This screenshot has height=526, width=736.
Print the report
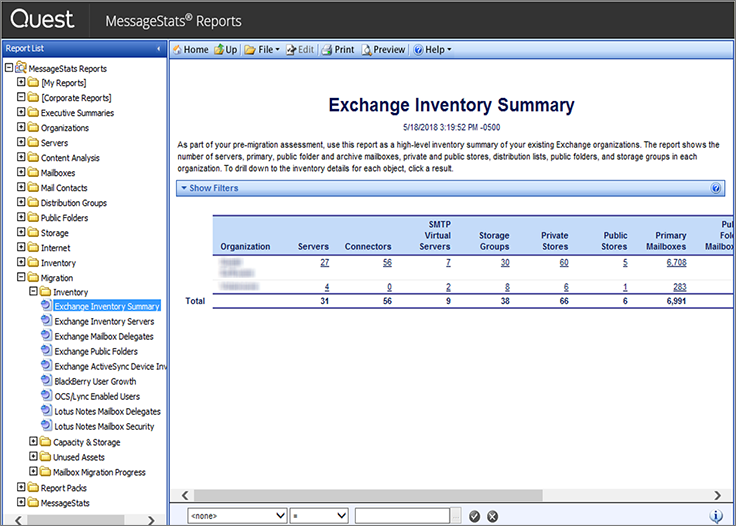click(338, 50)
